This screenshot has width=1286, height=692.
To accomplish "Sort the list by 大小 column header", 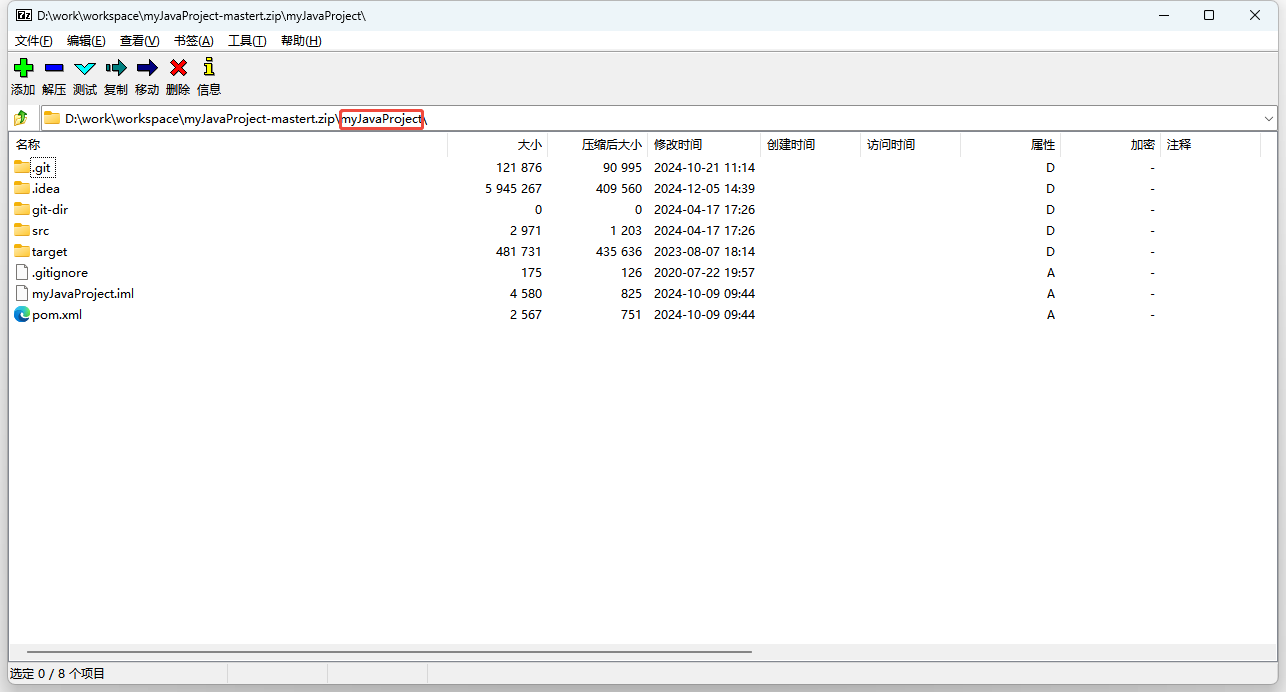I will (x=529, y=145).
